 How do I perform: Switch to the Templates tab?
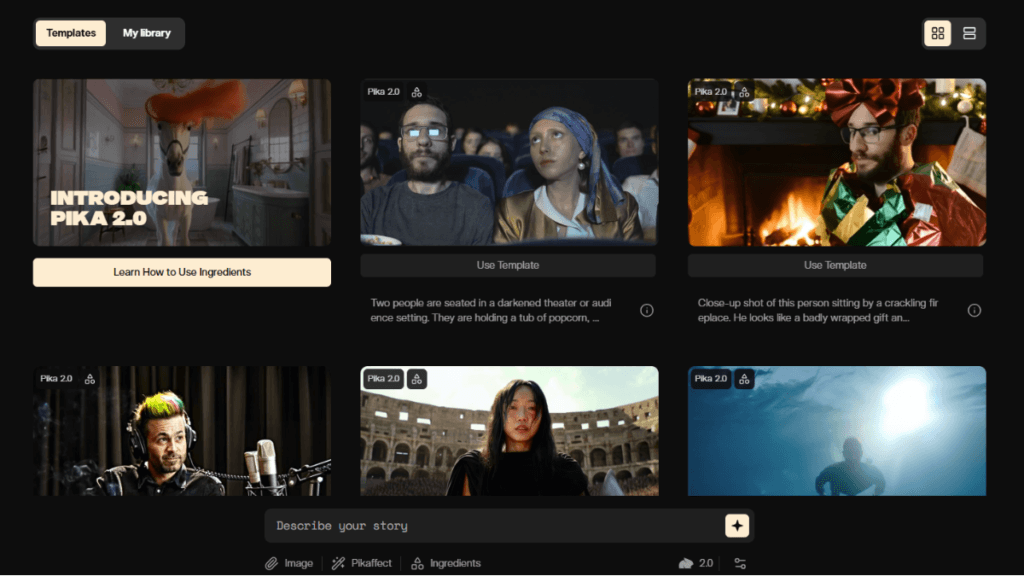pyautogui.click(x=71, y=33)
